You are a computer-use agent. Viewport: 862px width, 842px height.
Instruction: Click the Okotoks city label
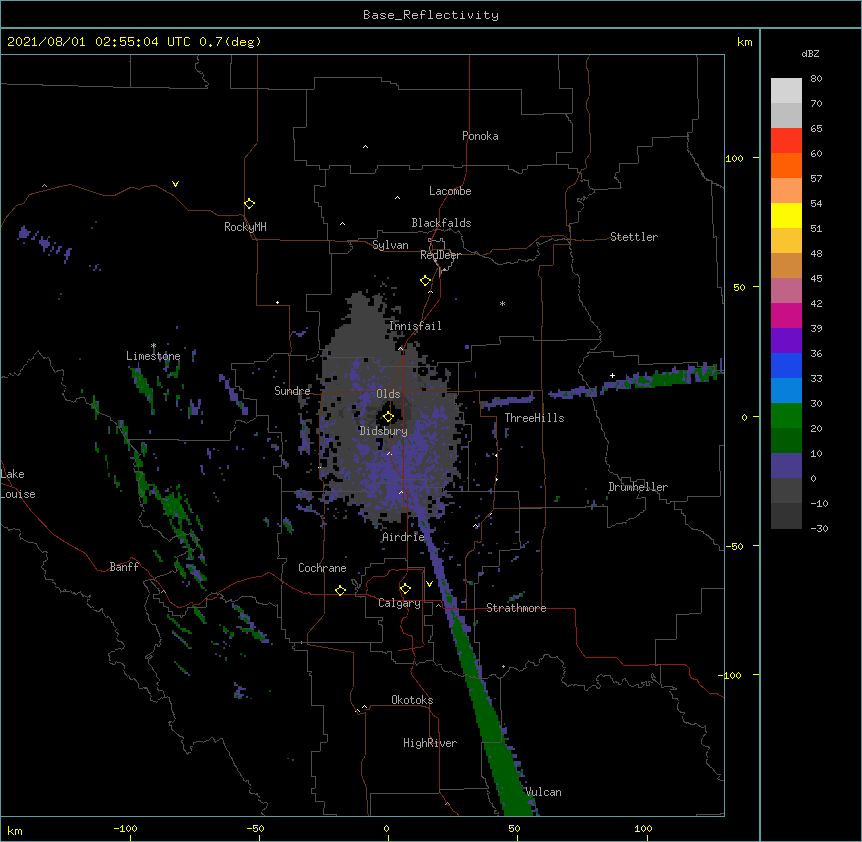[x=412, y=700]
